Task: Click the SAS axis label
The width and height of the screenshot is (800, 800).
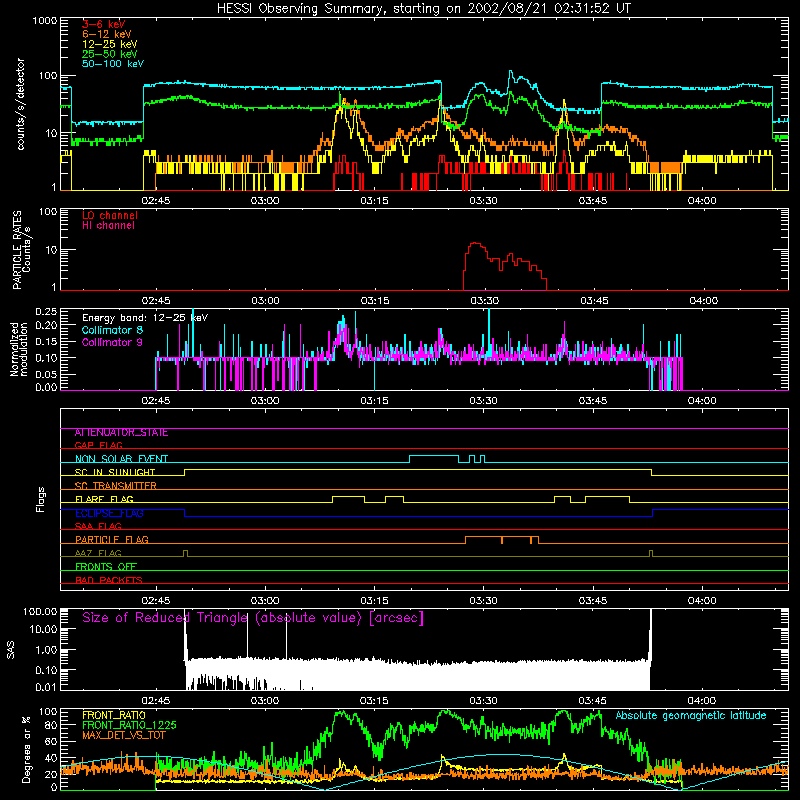Action: click(11, 650)
